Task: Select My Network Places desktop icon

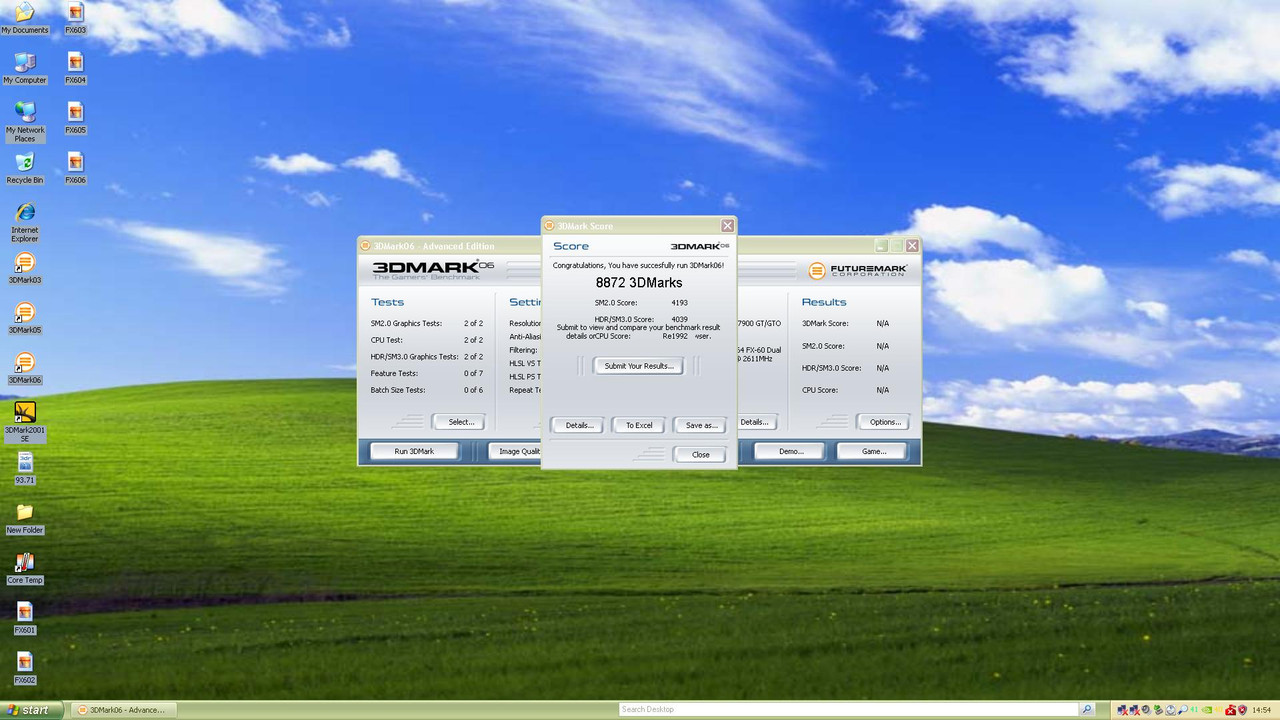Action: coord(25,121)
